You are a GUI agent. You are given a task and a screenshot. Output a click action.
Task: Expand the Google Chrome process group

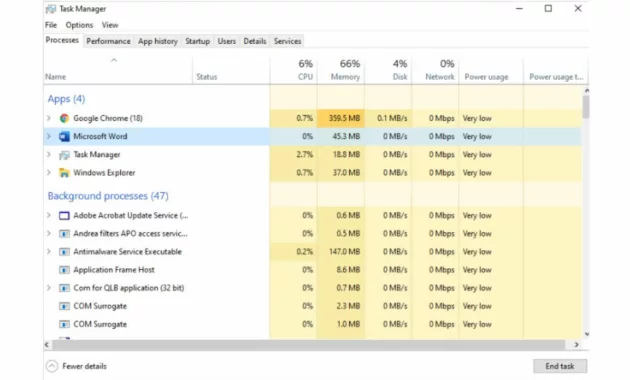49,118
